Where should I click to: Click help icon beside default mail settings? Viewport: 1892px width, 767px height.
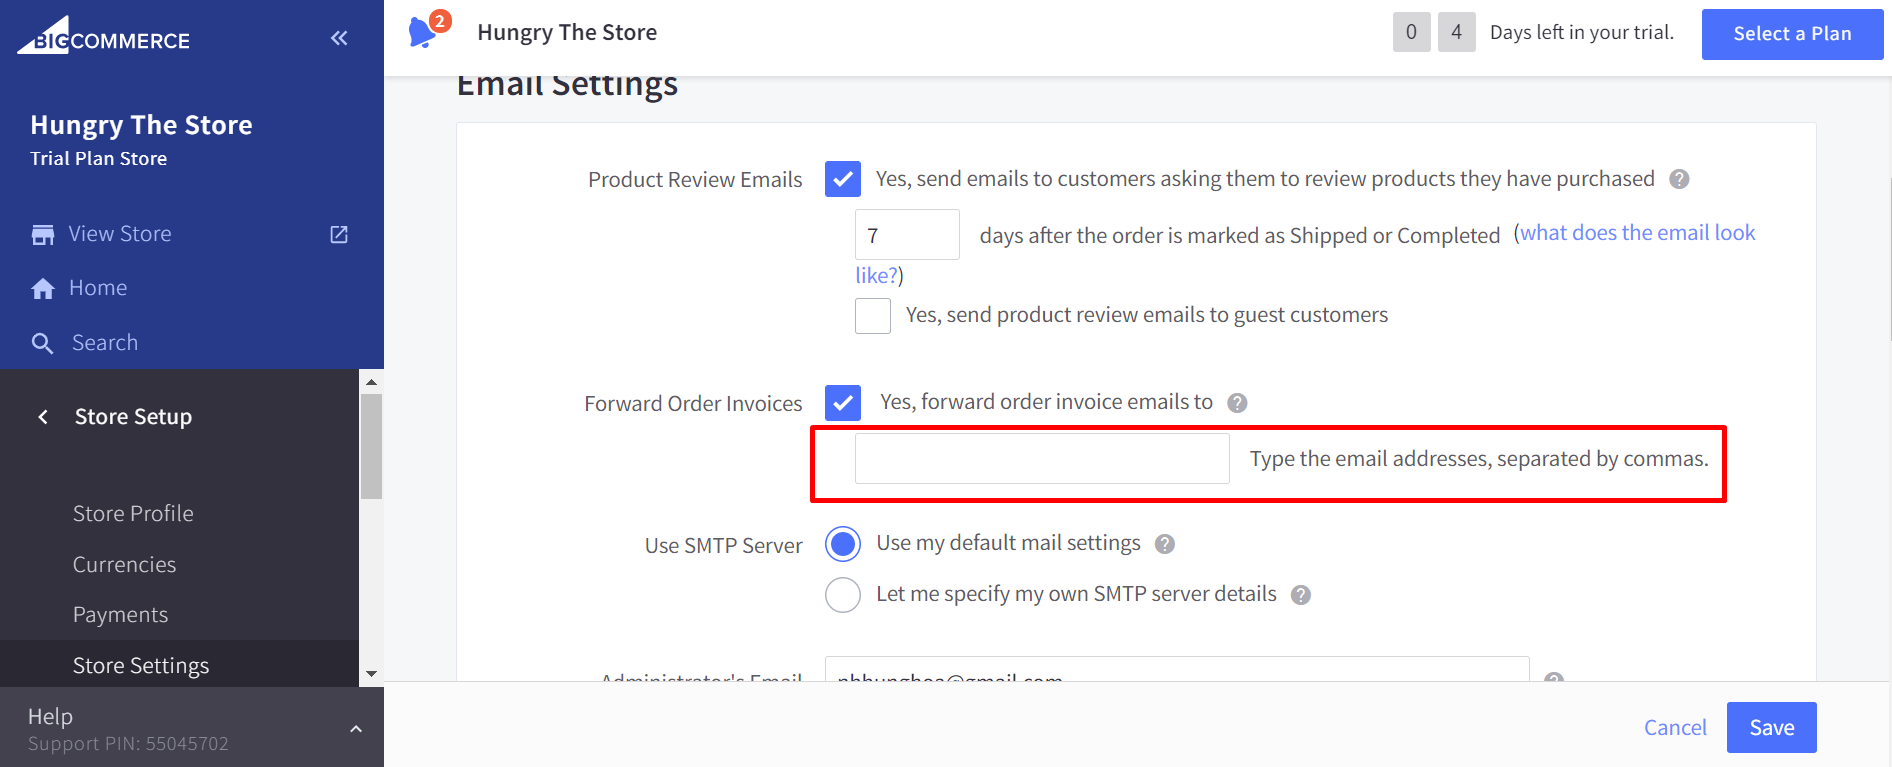[1164, 544]
